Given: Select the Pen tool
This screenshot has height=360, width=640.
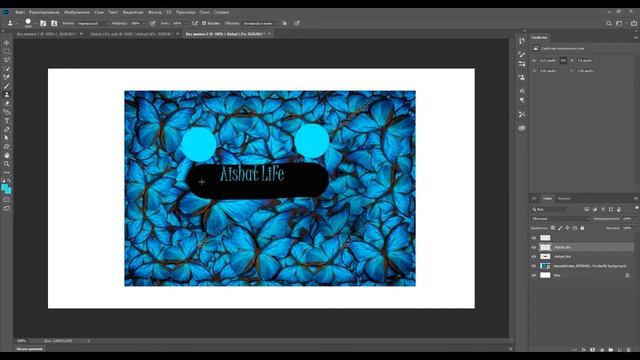Looking at the screenshot, I should pyautogui.click(x=7, y=129).
